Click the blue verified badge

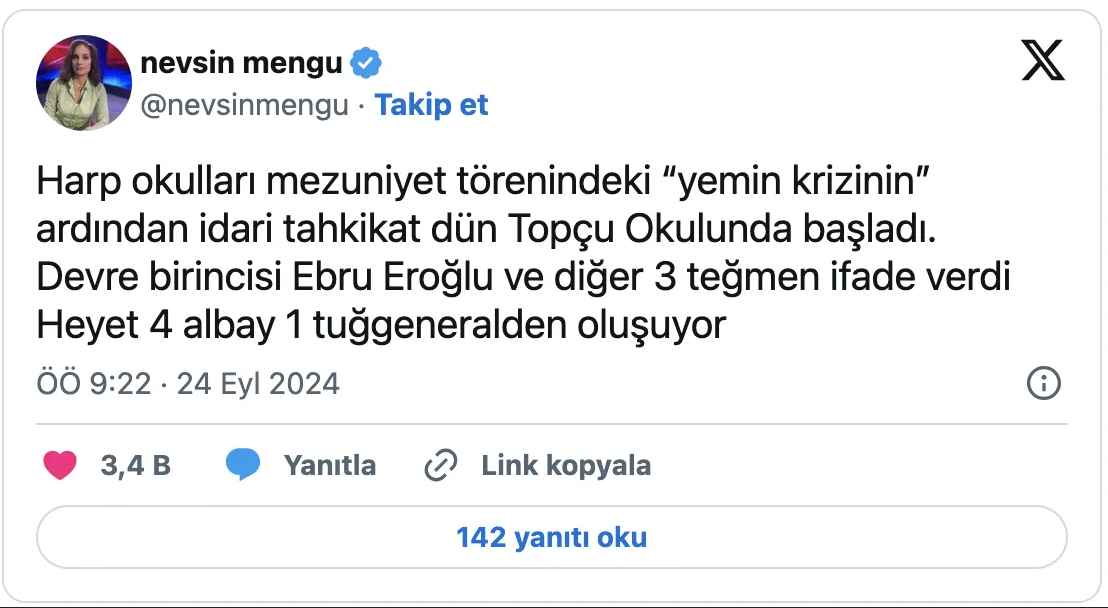click(366, 64)
